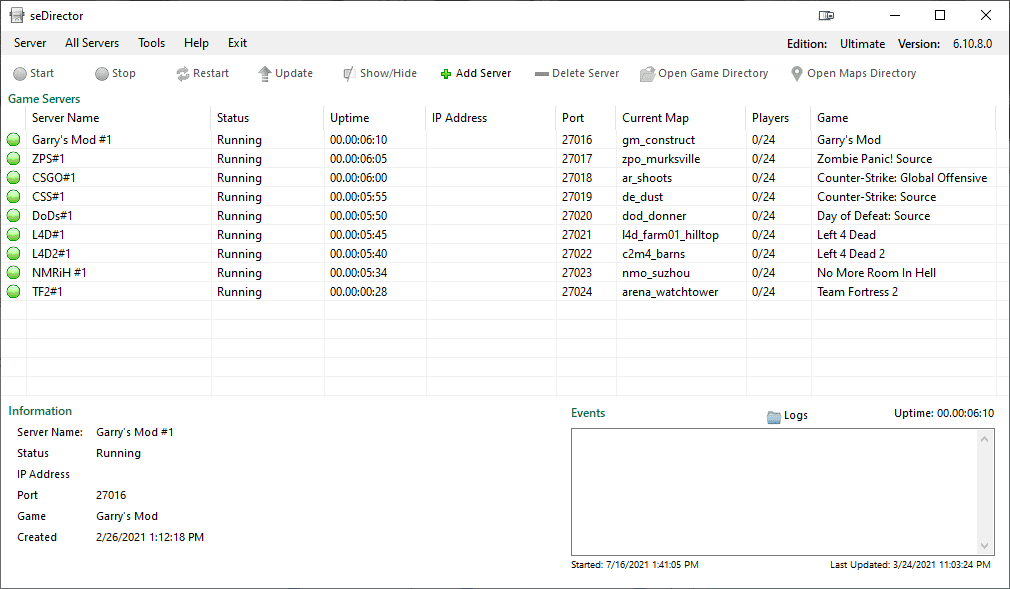Open the All Servers menu
Screen dimensions: 1010x589
pyautogui.click(x=92, y=43)
